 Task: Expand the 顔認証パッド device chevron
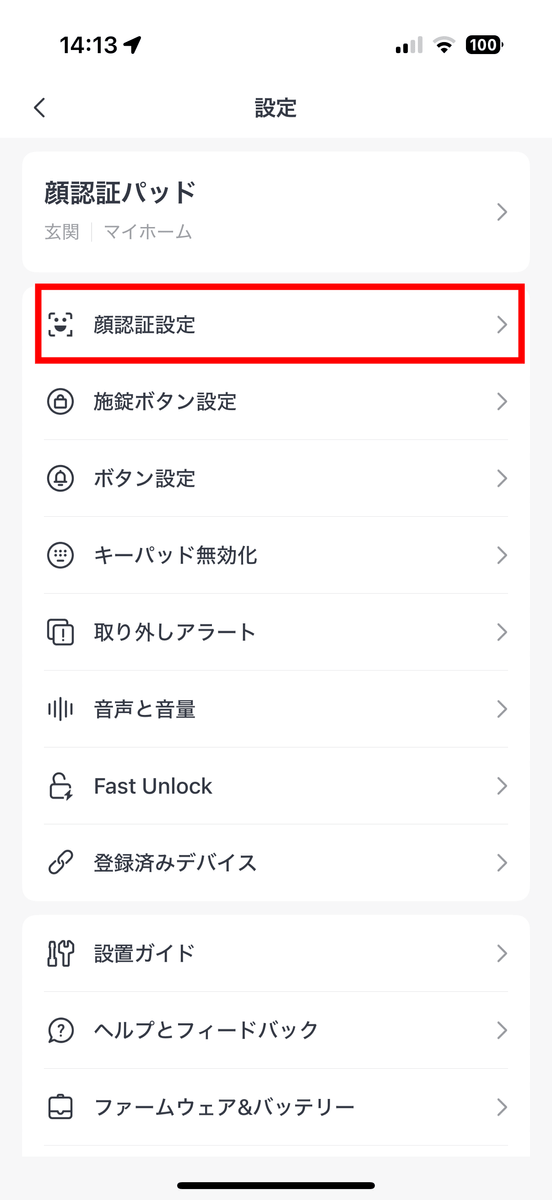click(502, 212)
